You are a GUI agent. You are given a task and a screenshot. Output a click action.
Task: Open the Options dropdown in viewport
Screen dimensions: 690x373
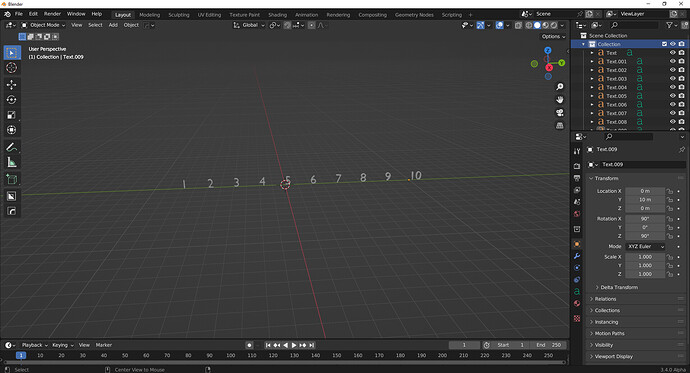click(553, 37)
